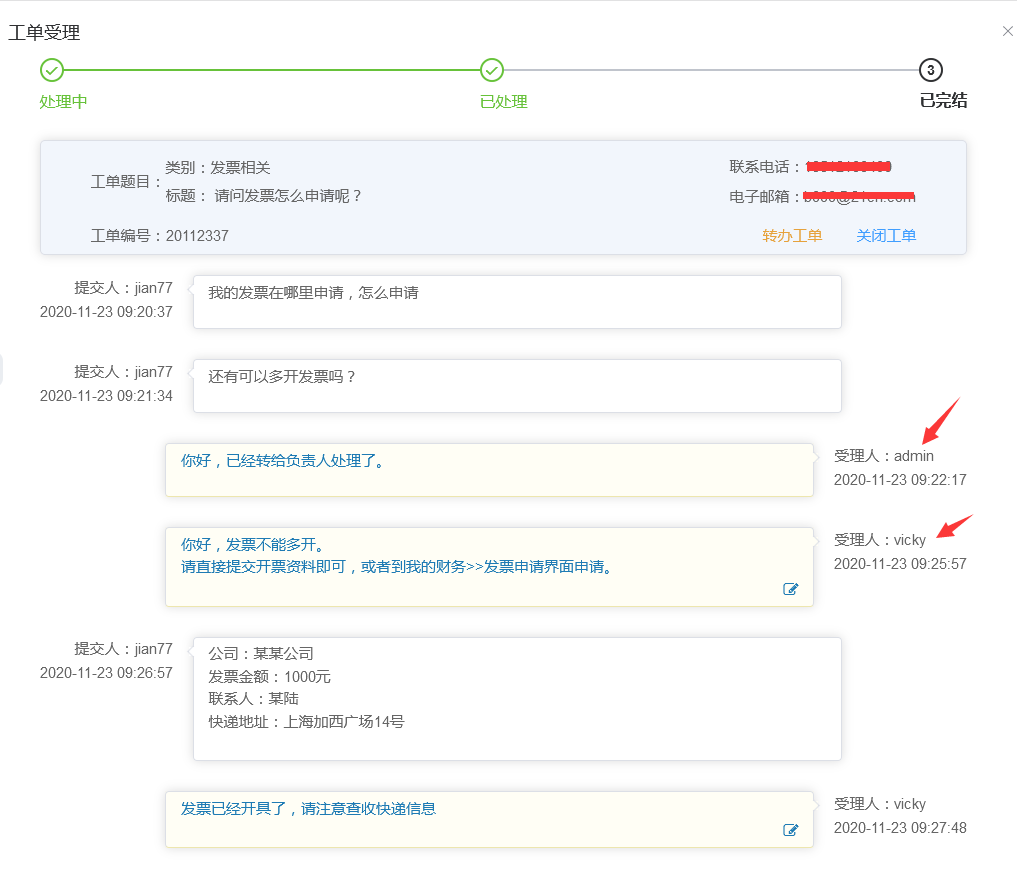The height and width of the screenshot is (889, 1017).
Task: Click the ticket number 20112337
Action: point(197,236)
